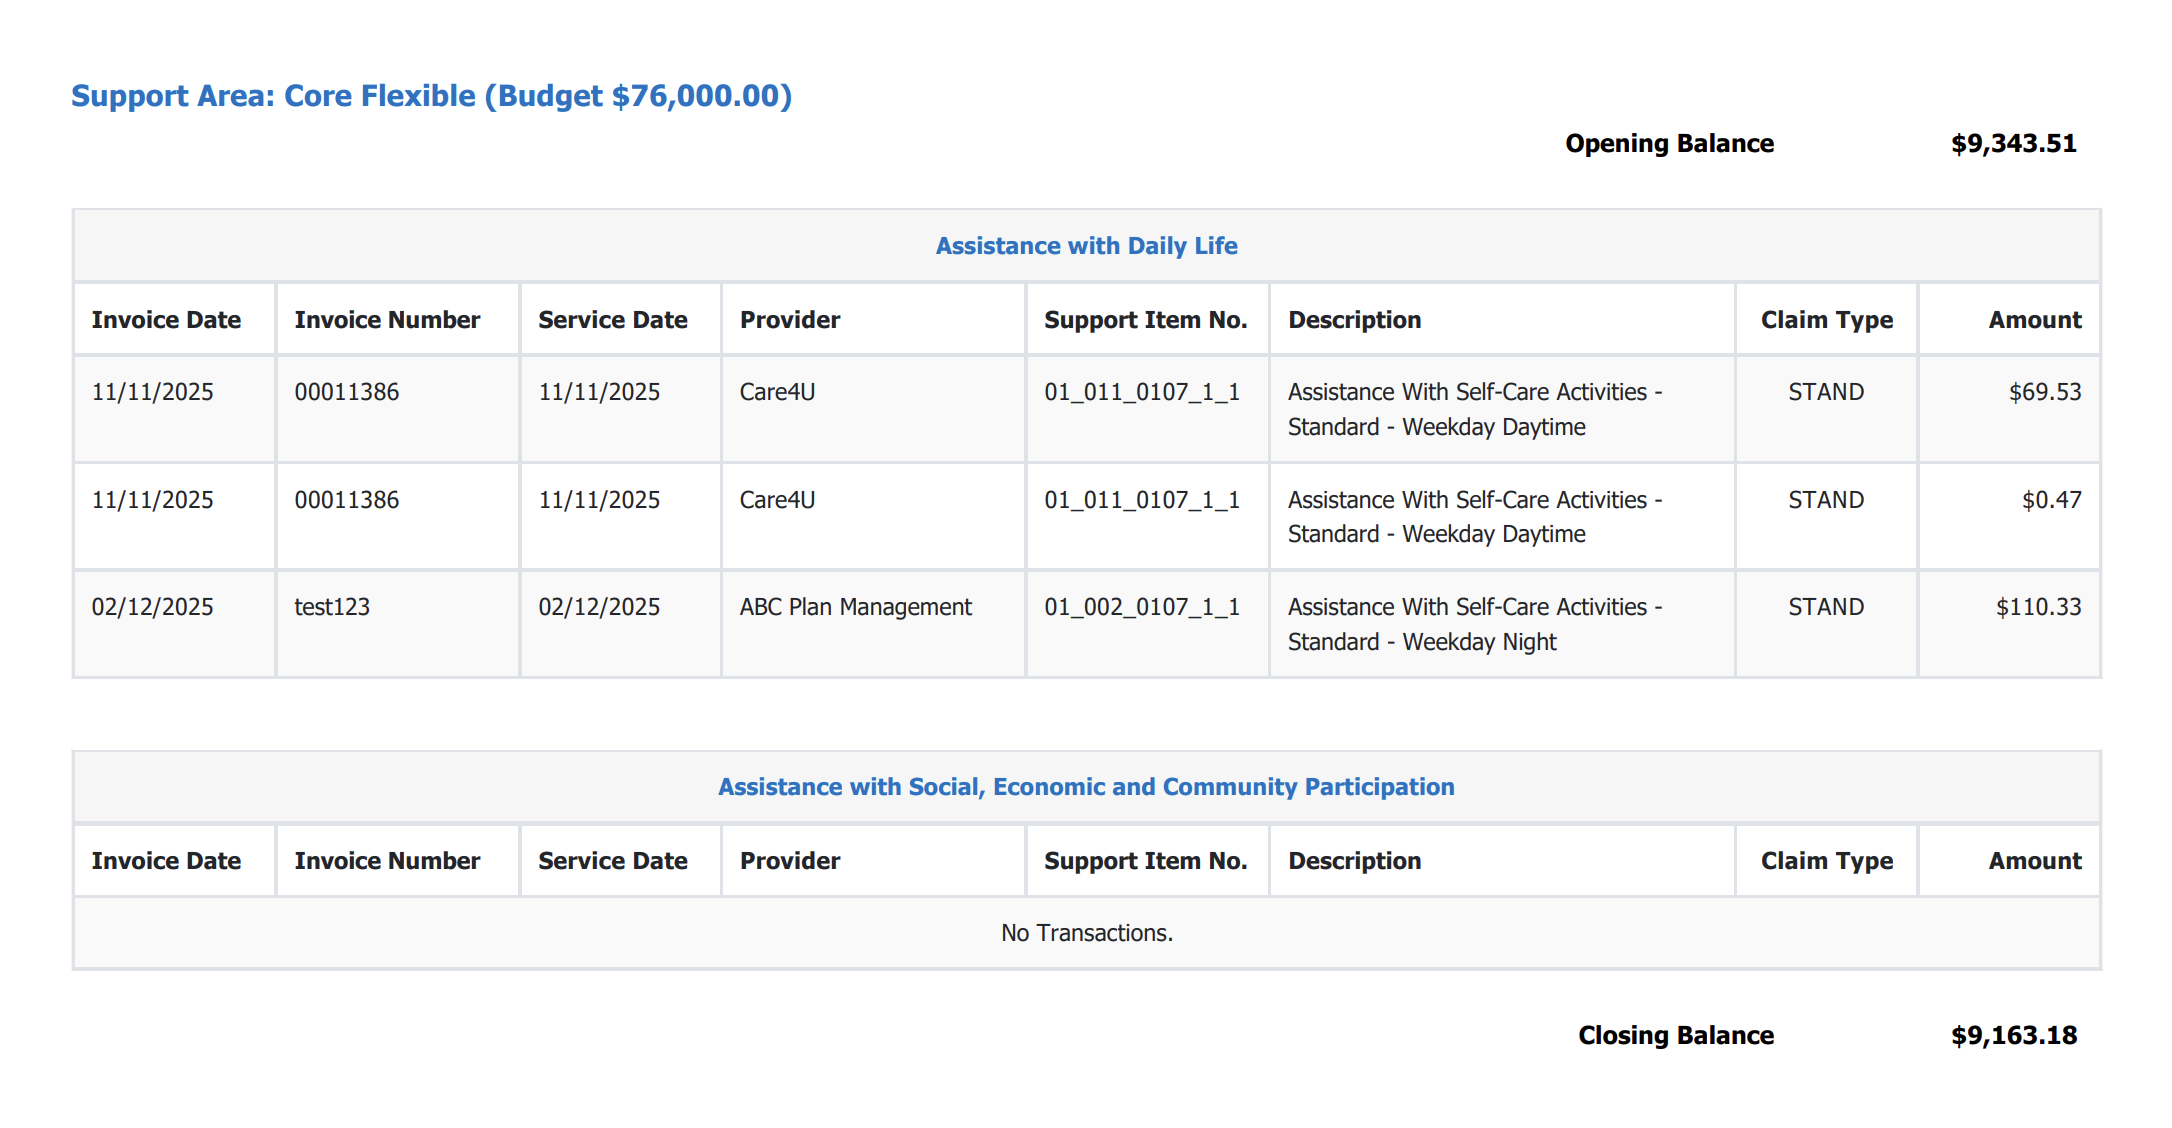The image size is (2172, 1128).
Task: Click the Claim Type header in the Daily Life table
Action: click(x=1826, y=320)
